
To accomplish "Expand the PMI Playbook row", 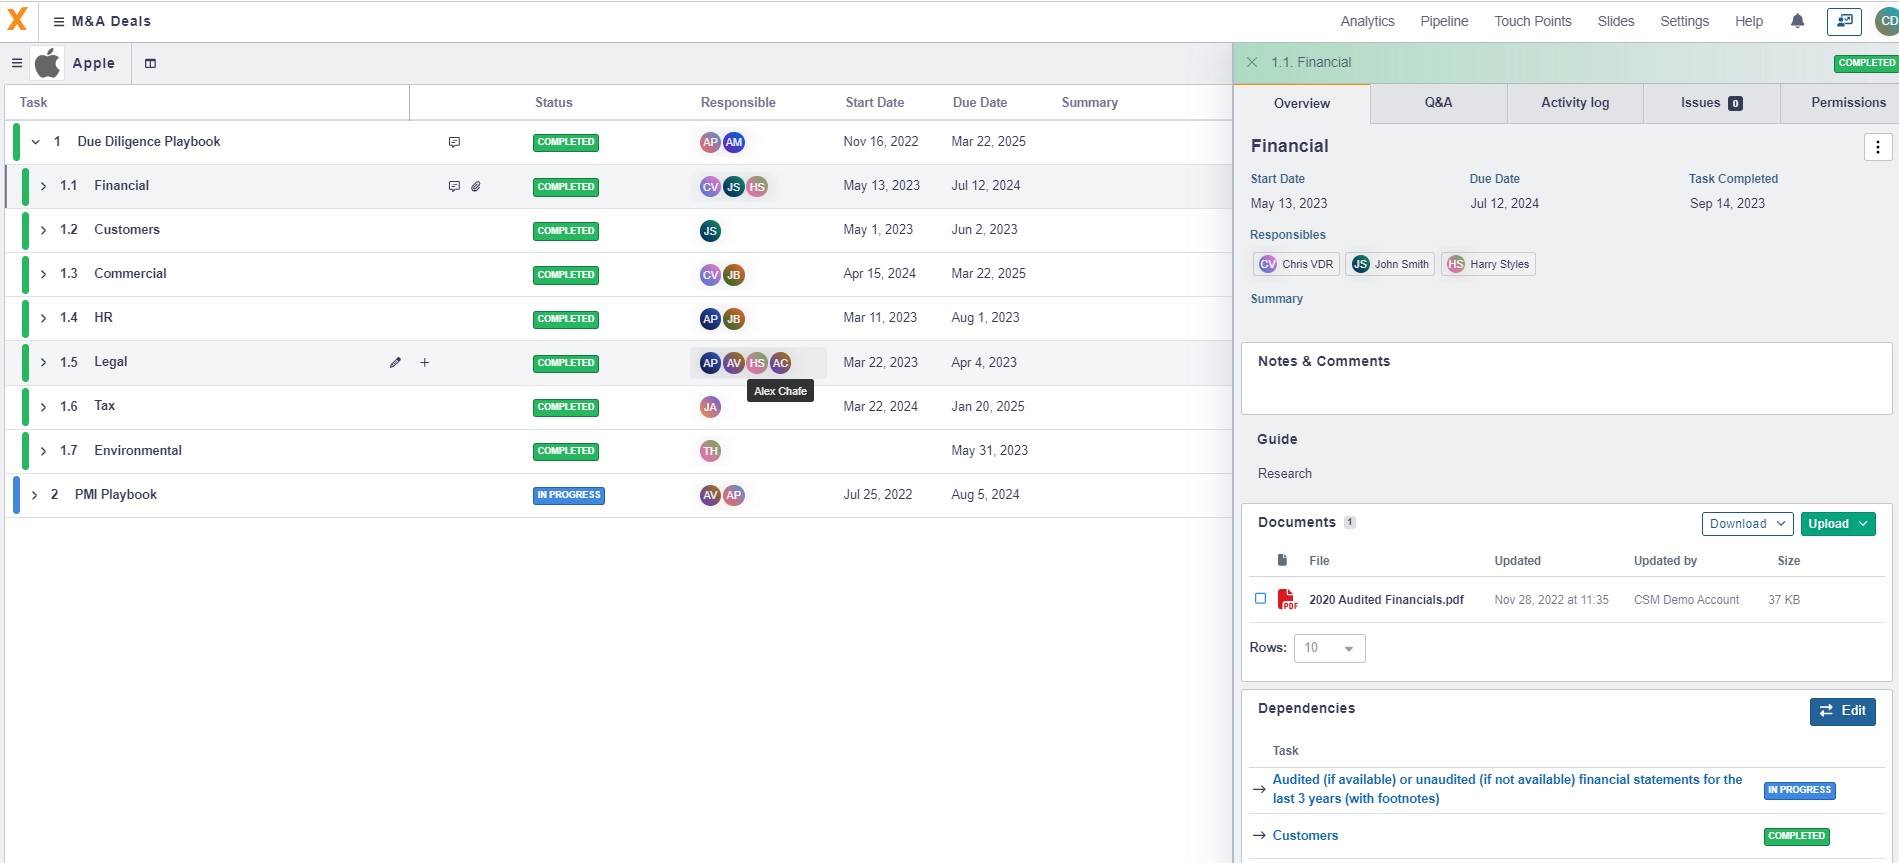I will click(34, 495).
